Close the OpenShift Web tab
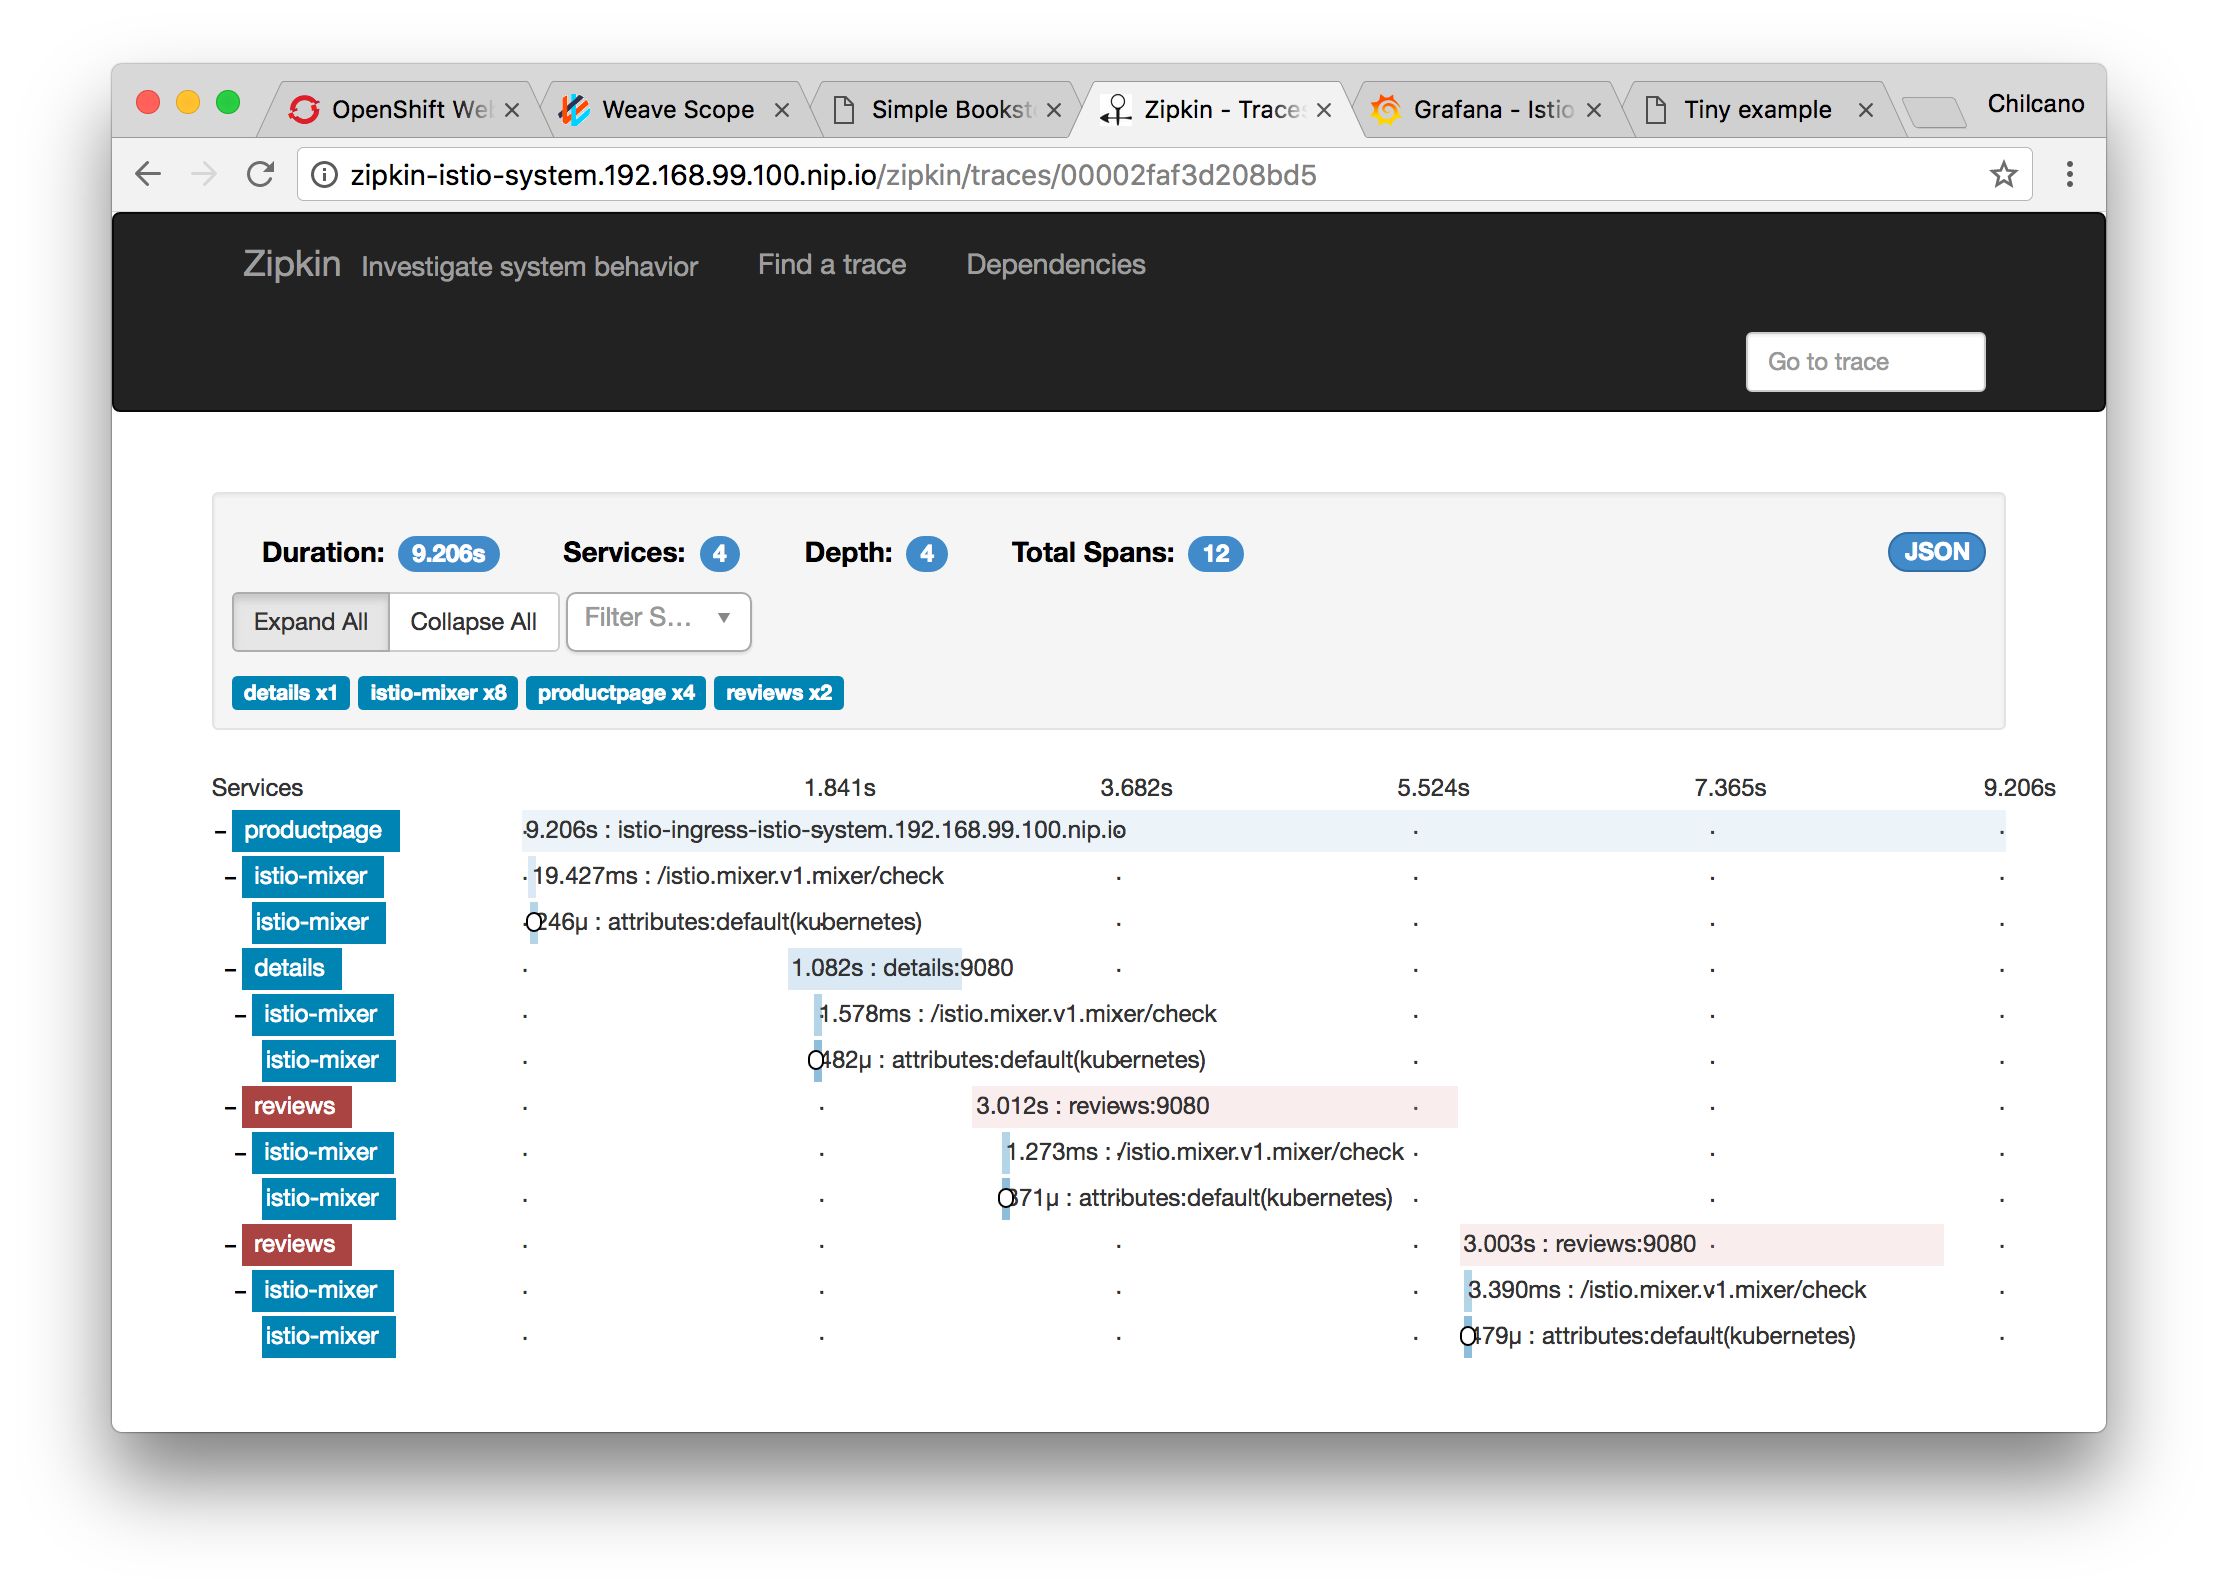The width and height of the screenshot is (2218, 1592). 512,110
